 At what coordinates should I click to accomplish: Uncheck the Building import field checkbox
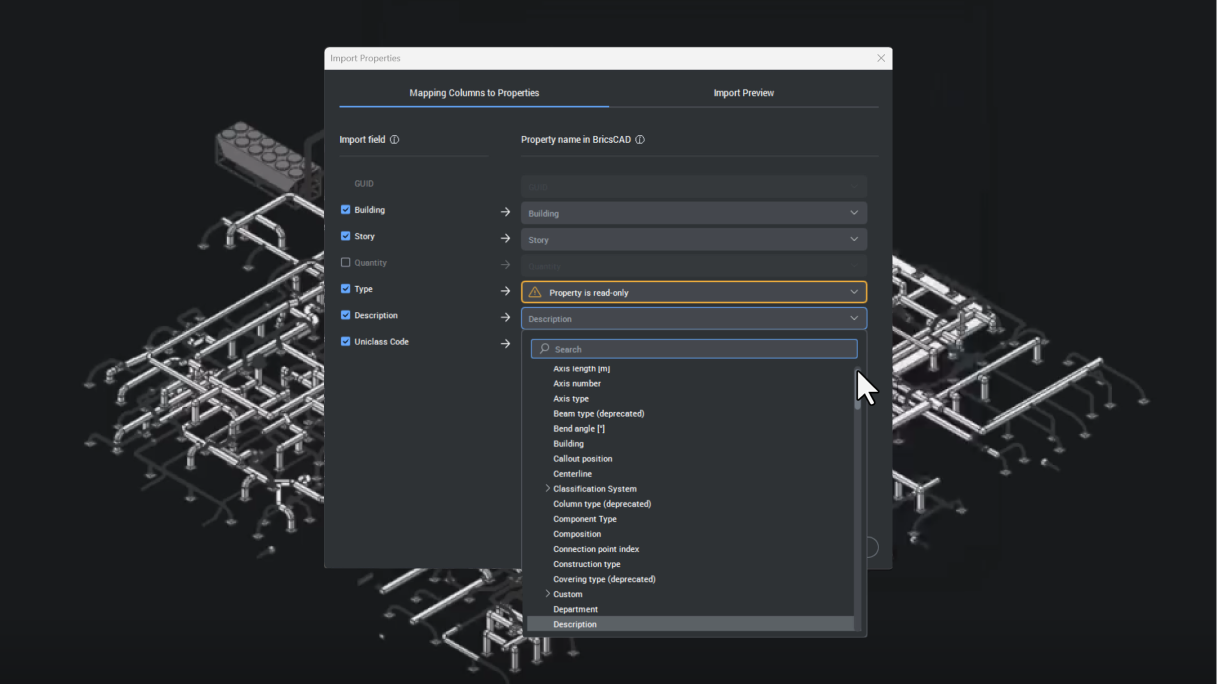(346, 210)
